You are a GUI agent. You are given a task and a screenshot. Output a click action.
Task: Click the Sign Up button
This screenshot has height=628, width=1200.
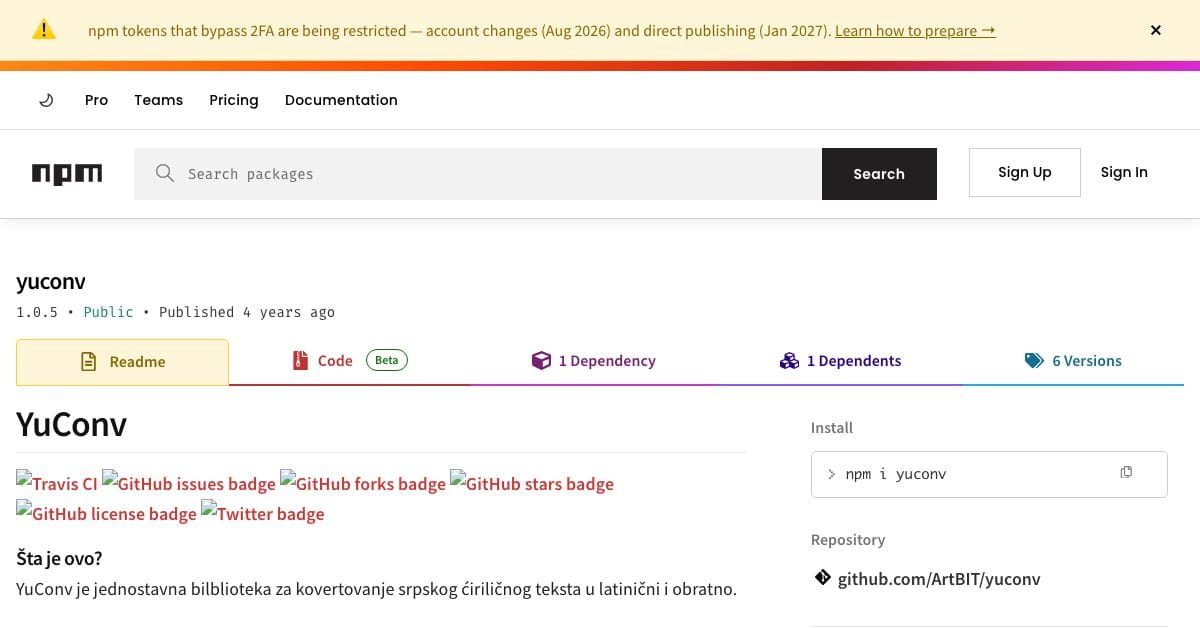1025,172
